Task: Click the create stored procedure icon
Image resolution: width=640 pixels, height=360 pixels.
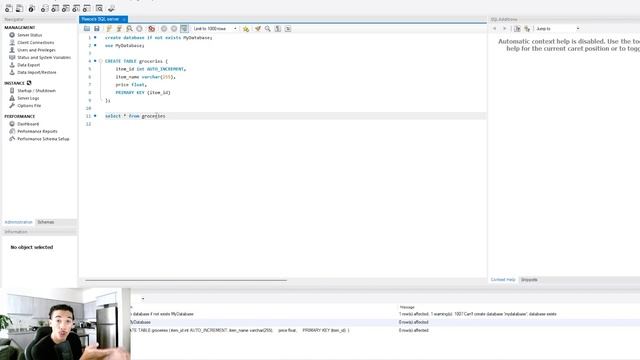Action: pyautogui.click(x=76, y=8)
